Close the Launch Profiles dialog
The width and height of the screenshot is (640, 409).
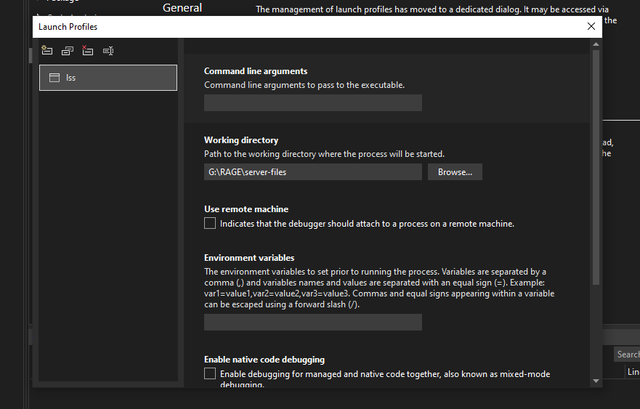(x=591, y=27)
